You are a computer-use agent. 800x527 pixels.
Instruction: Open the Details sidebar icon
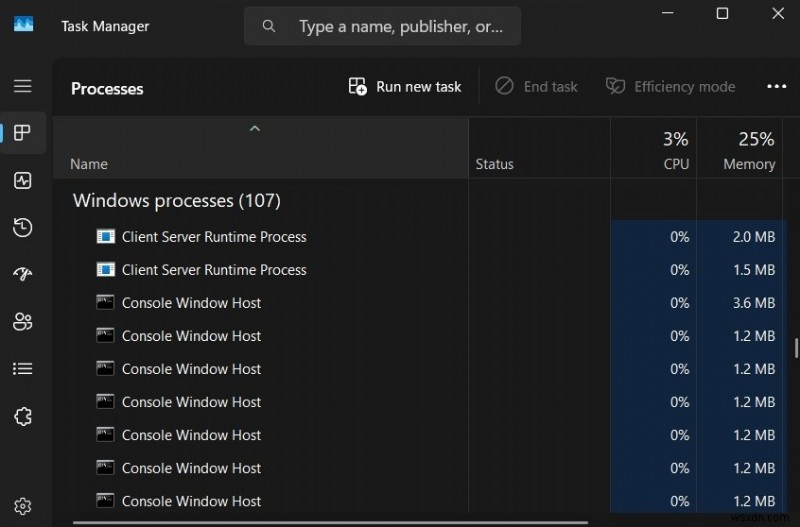(x=22, y=368)
